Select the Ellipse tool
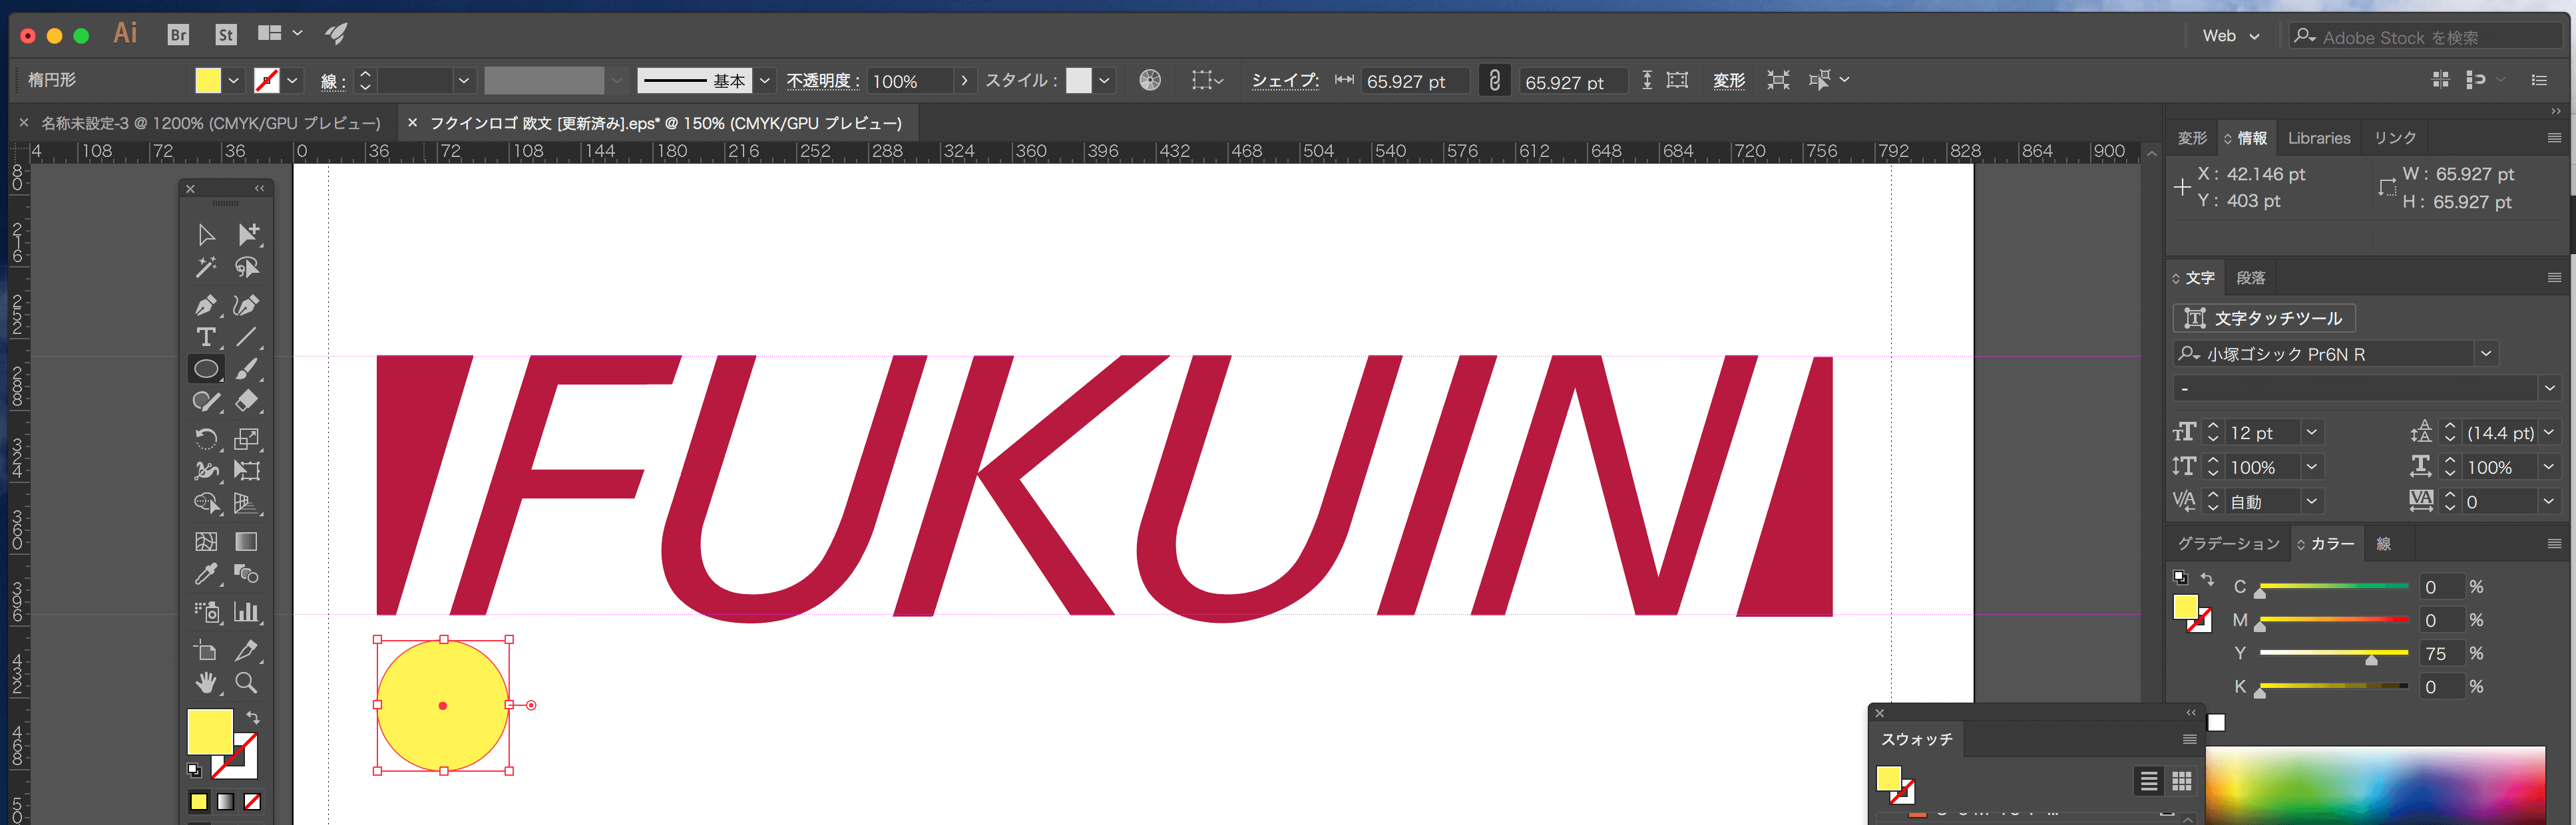The image size is (2576, 825). (x=206, y=369)
